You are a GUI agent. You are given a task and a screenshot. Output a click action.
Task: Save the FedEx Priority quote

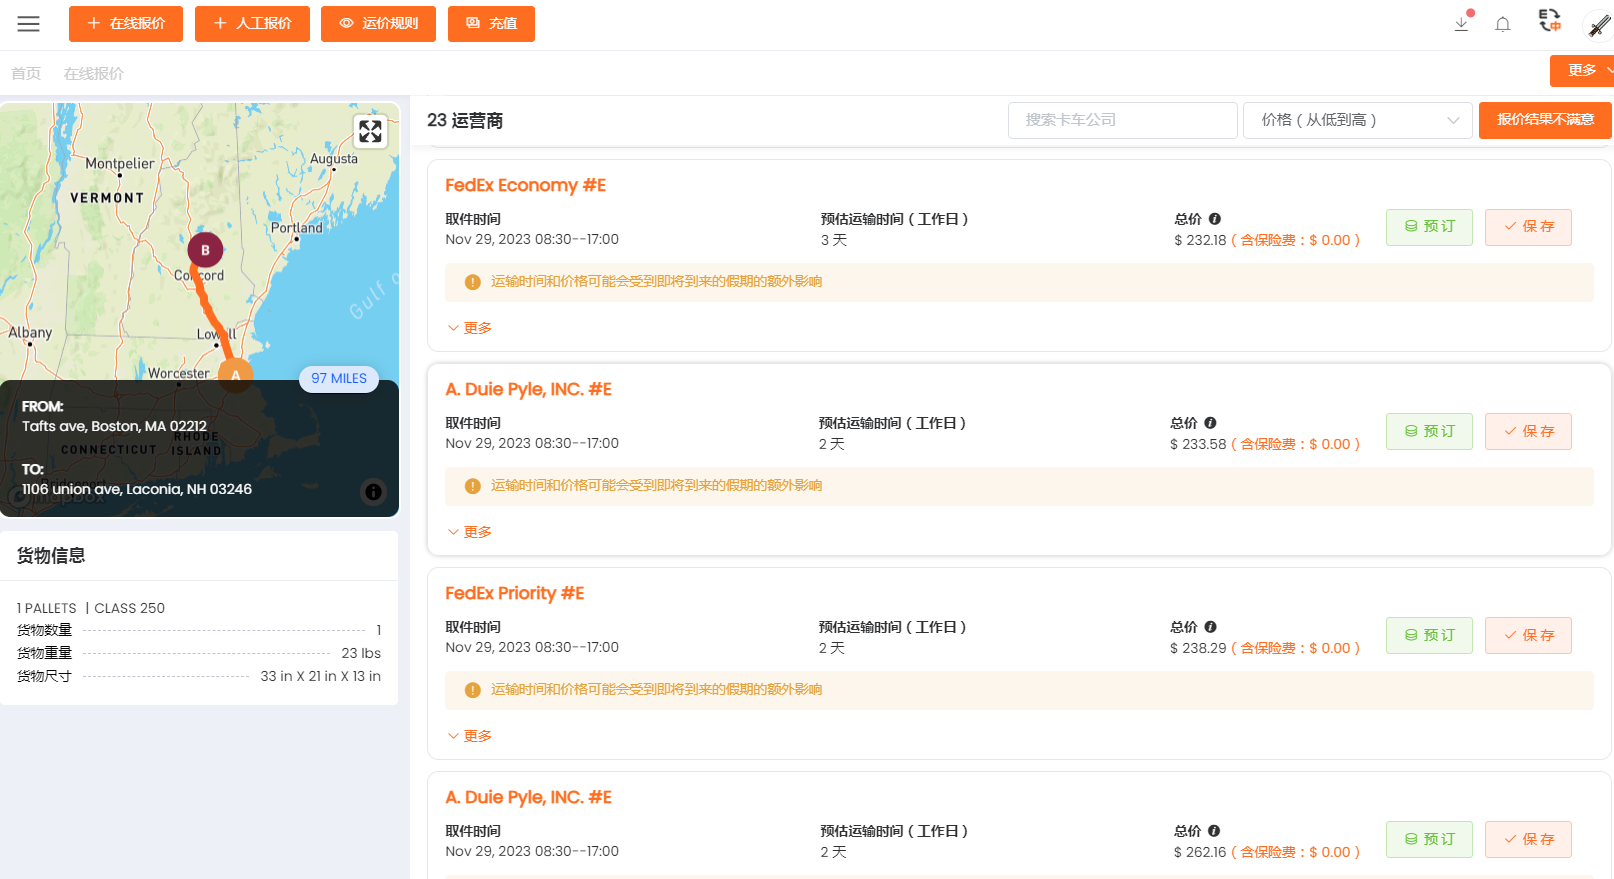(1527, 635)
